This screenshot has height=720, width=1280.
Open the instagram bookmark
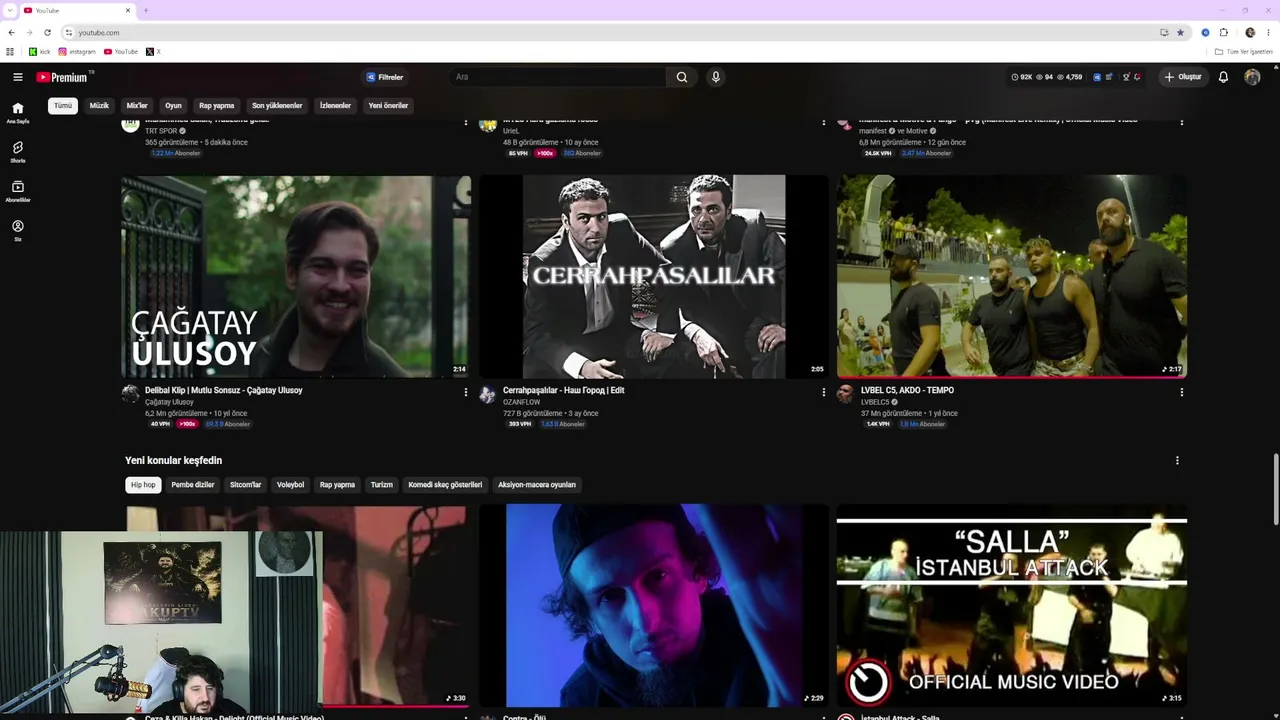(x=77, y=52)
